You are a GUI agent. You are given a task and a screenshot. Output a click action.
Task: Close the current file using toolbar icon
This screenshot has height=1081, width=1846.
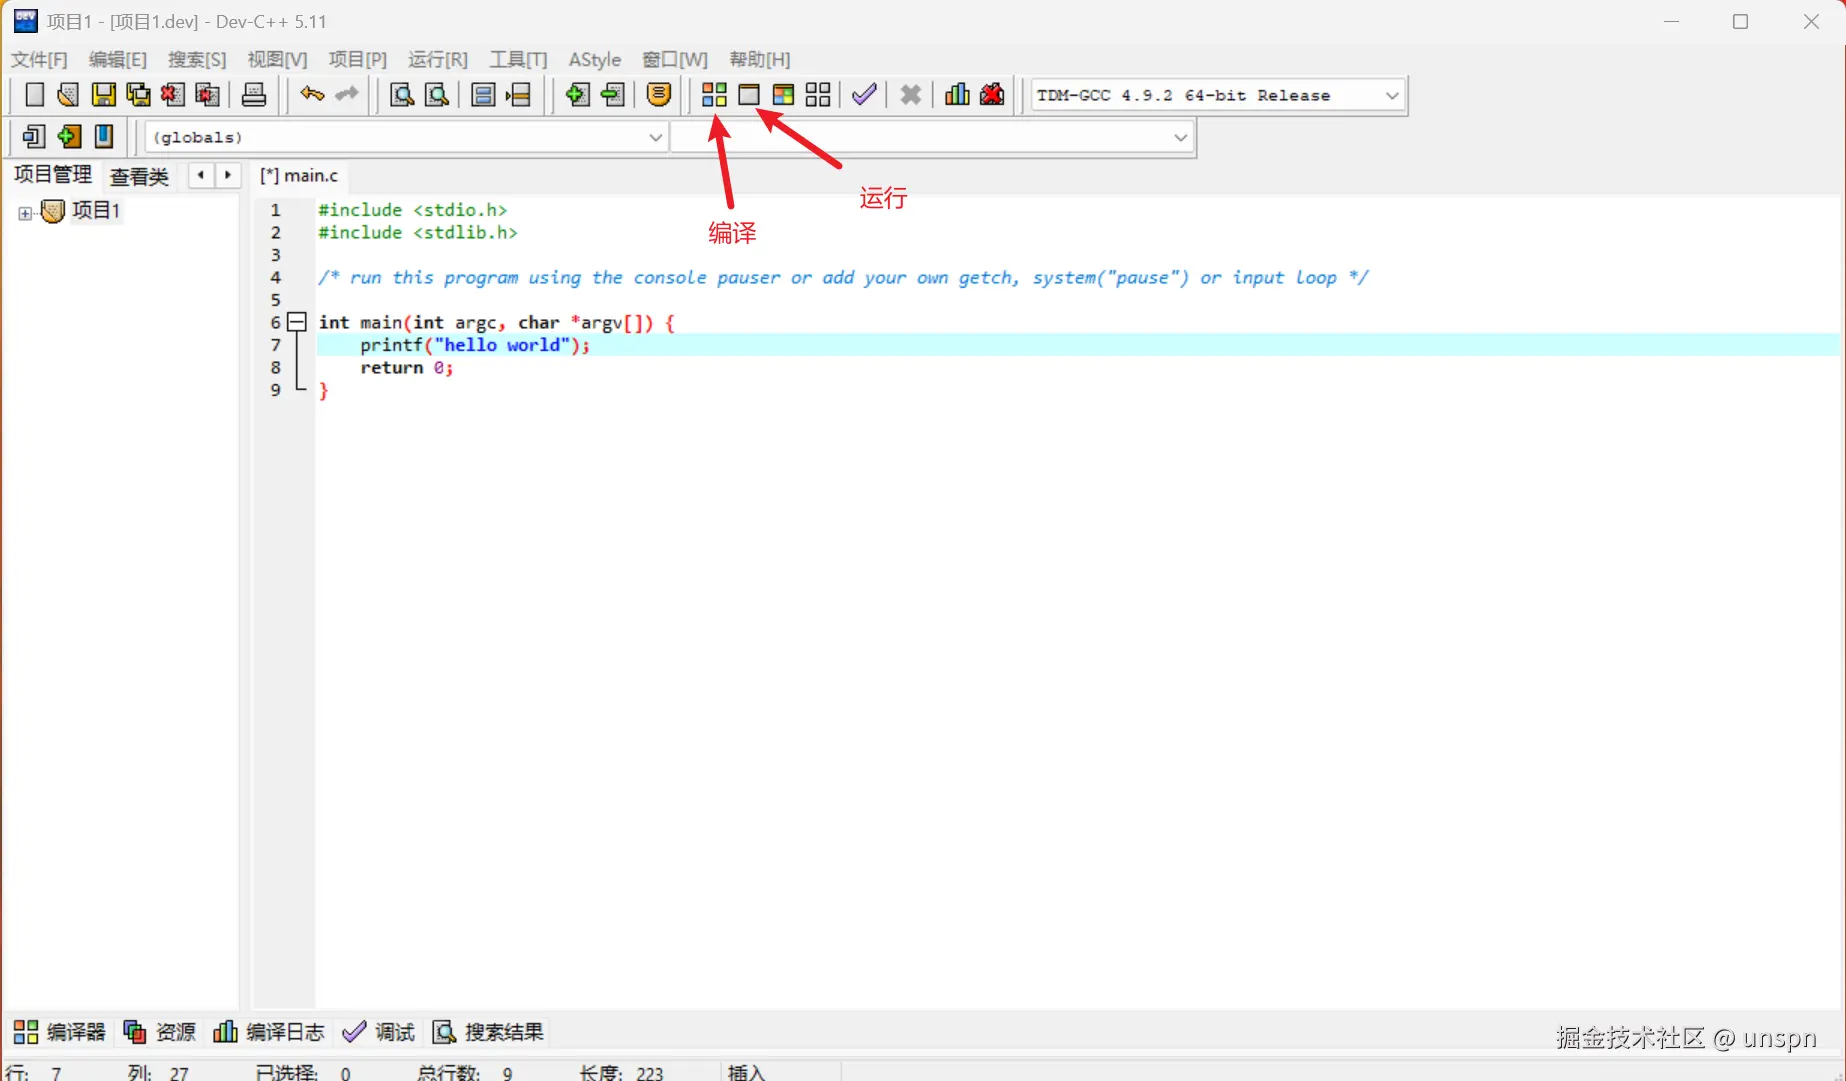coord(173,95)
